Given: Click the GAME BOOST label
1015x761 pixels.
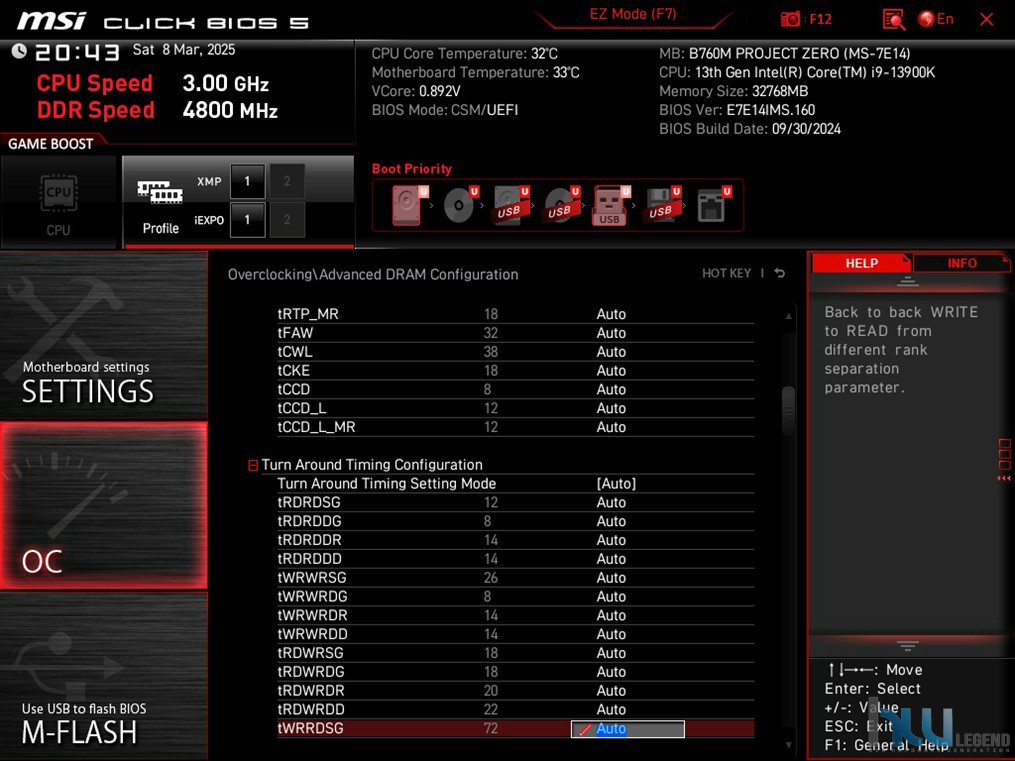Looking at the screenshot, I should (50, 144).
